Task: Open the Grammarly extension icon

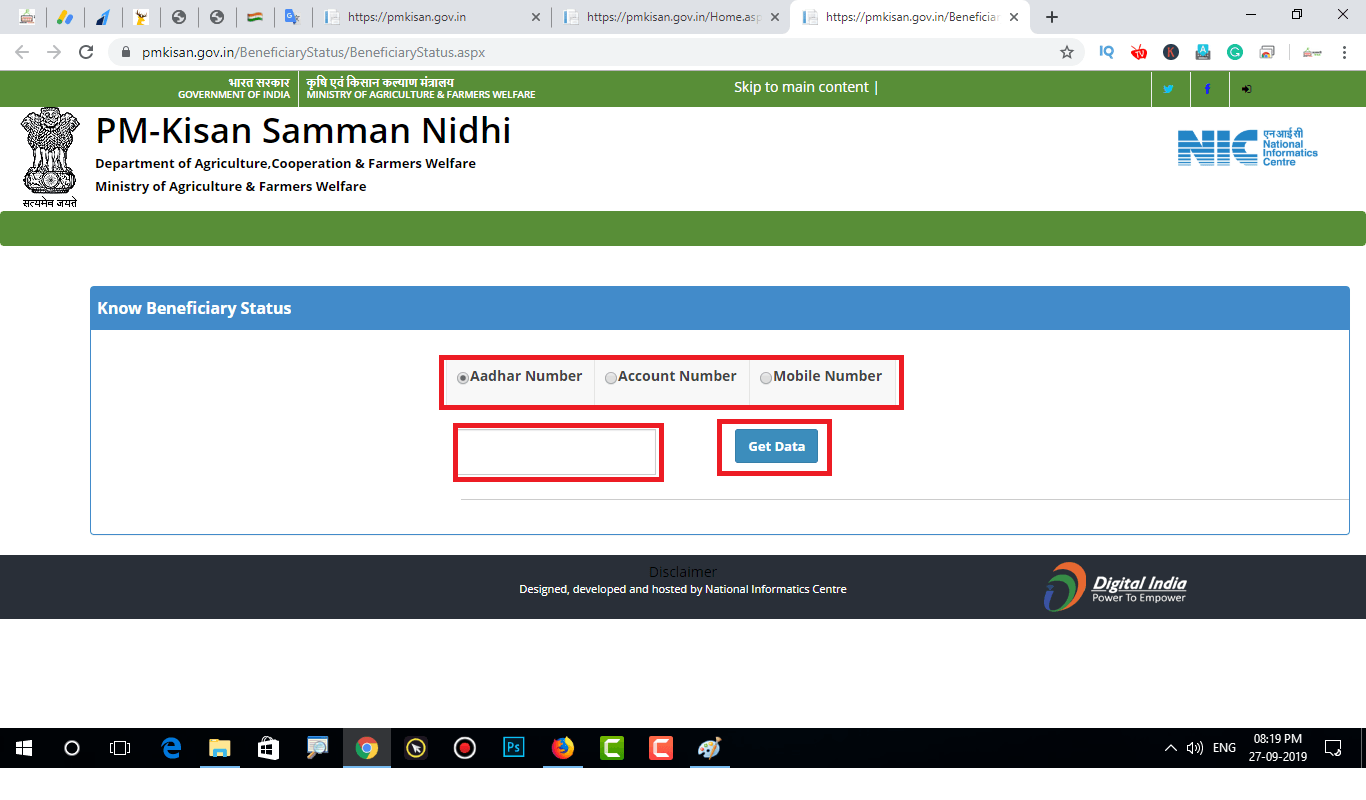Action: [1235, 52]
